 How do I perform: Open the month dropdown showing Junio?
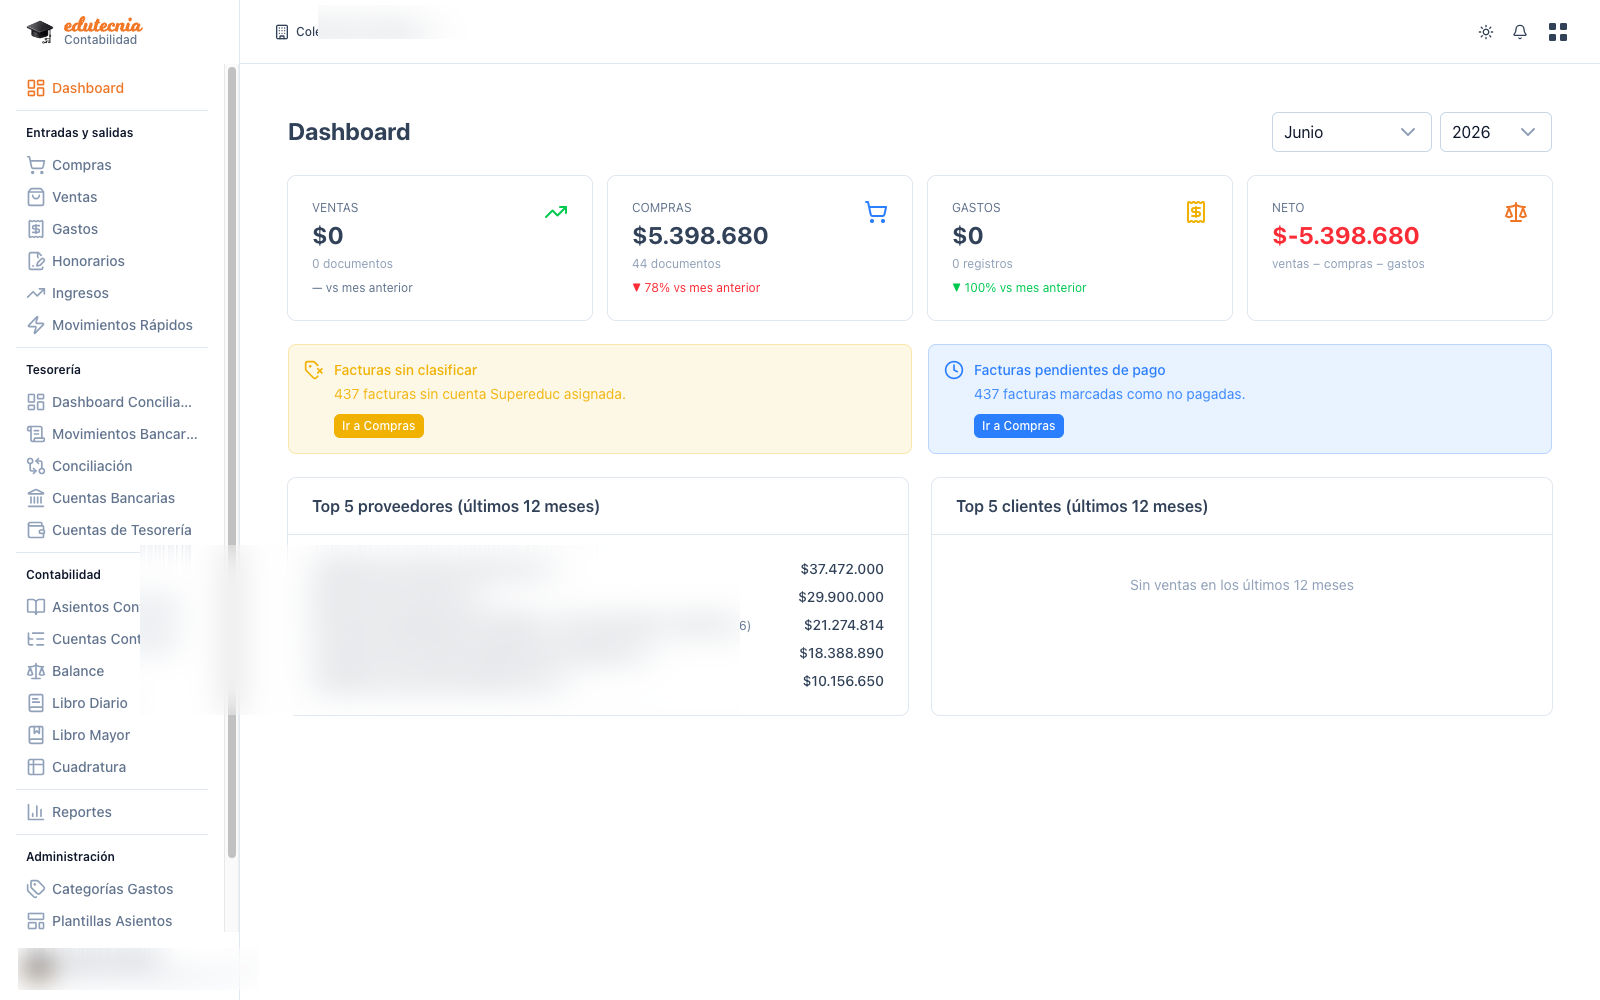1351,132
